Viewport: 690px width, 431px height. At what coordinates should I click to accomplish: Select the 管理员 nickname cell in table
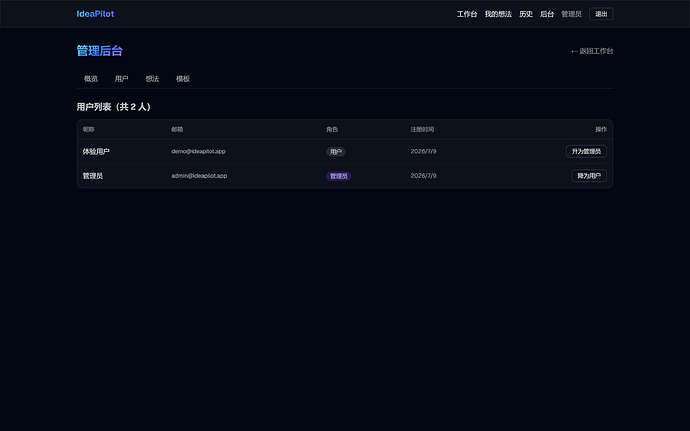(x=93, y=176)
